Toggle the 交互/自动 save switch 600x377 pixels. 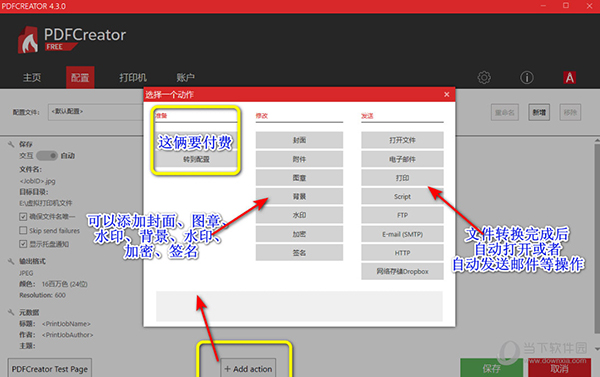pyautogui.click(x=47, y=156)
